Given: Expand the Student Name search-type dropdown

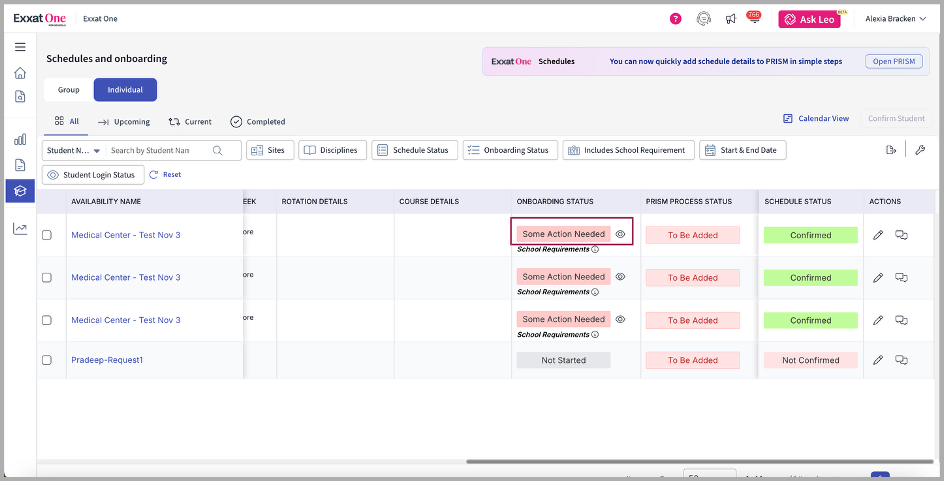Looking at the screenshot, I should coord(73,150).
